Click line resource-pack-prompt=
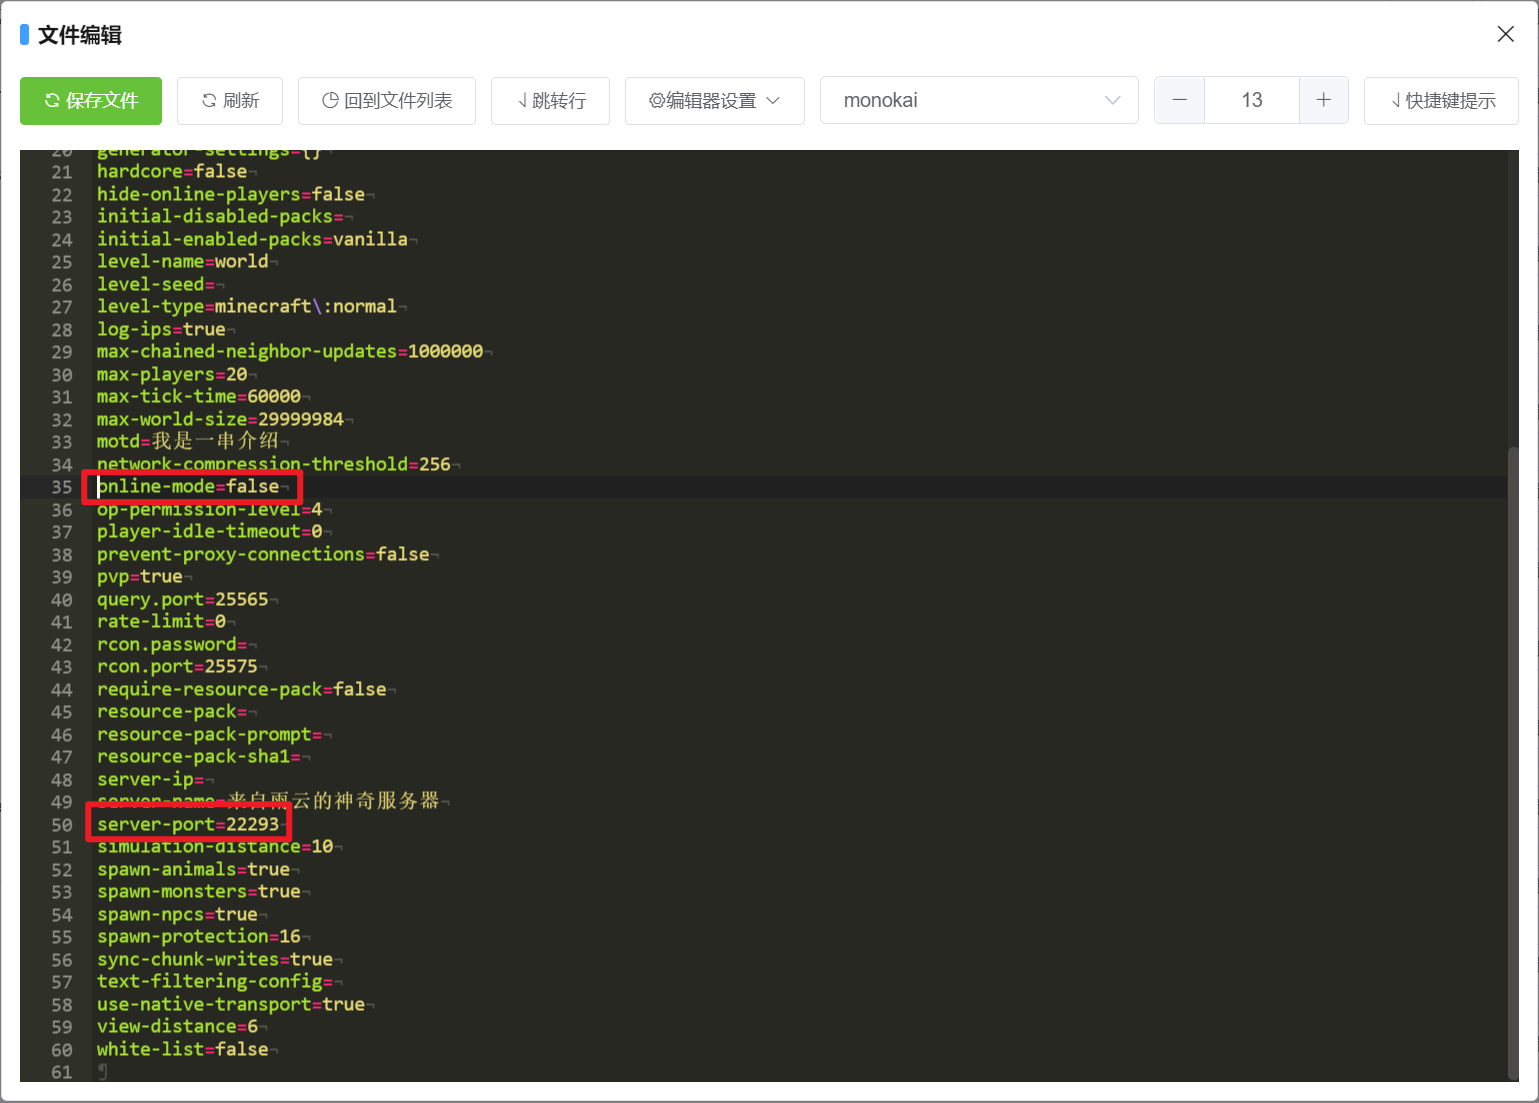1539x1103 pixels. tap(209, 735)
